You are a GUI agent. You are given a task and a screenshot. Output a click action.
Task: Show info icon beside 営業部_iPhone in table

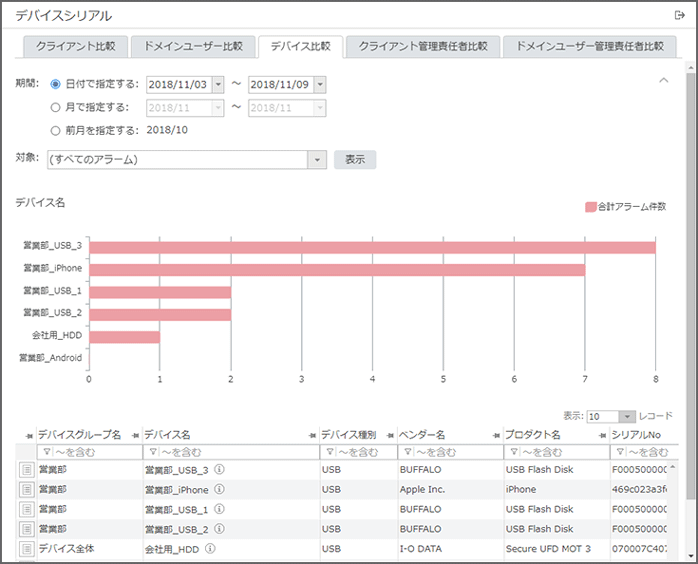click(x=219, y=489)
